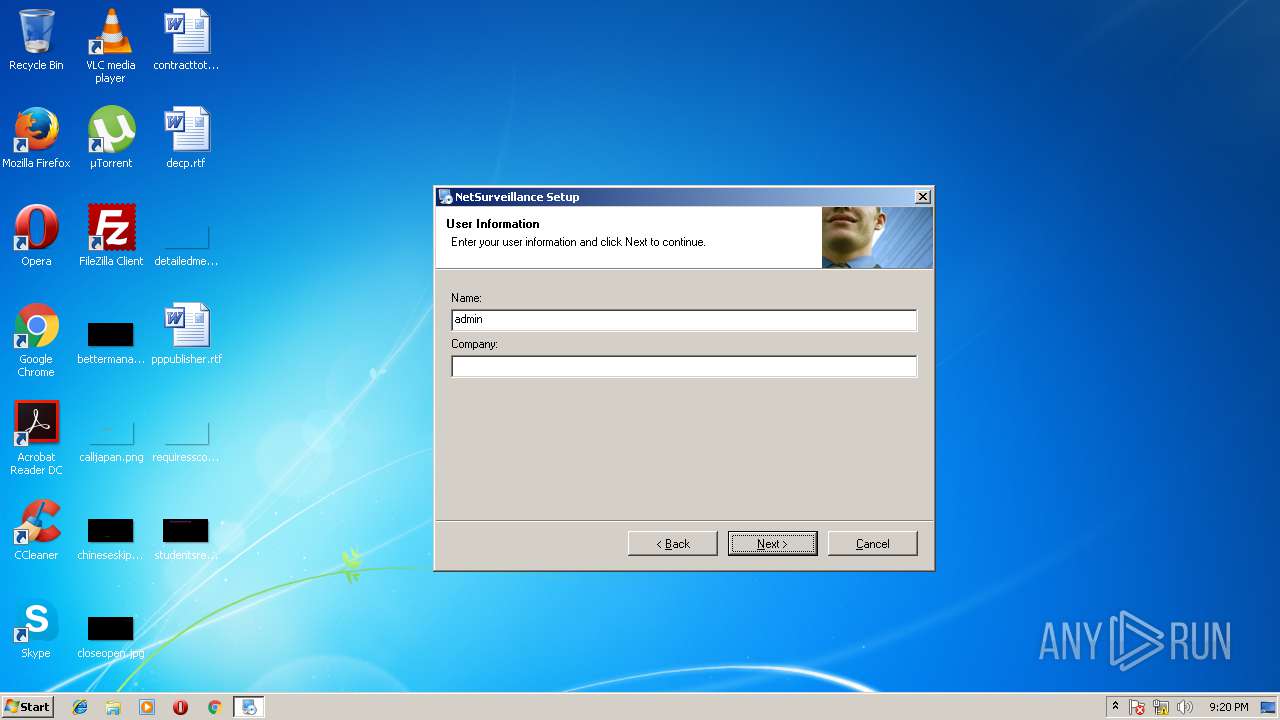Select the detailedme file icon
This screenshot has height=720, width=1280.
186,245
